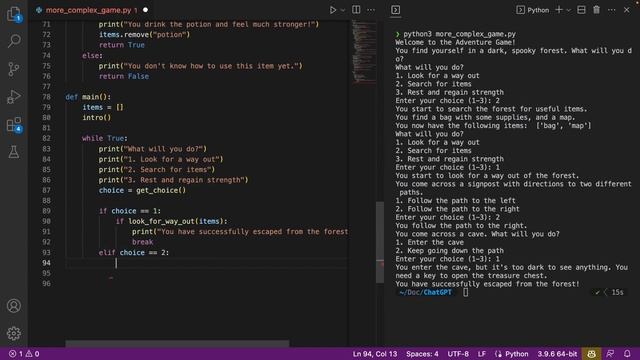Click the terminal prompt path ~/Doc/ChatGPT
640x360 pixels.
pyautogui.click(x=426, y=292)
